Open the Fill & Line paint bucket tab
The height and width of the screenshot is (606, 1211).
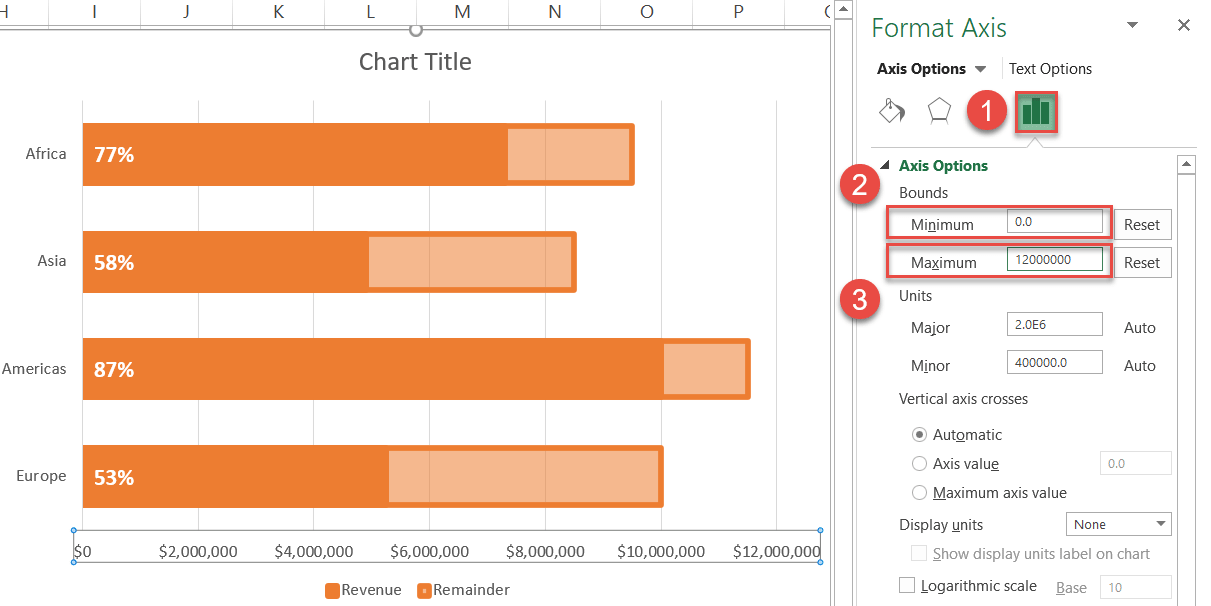[890, 111]
